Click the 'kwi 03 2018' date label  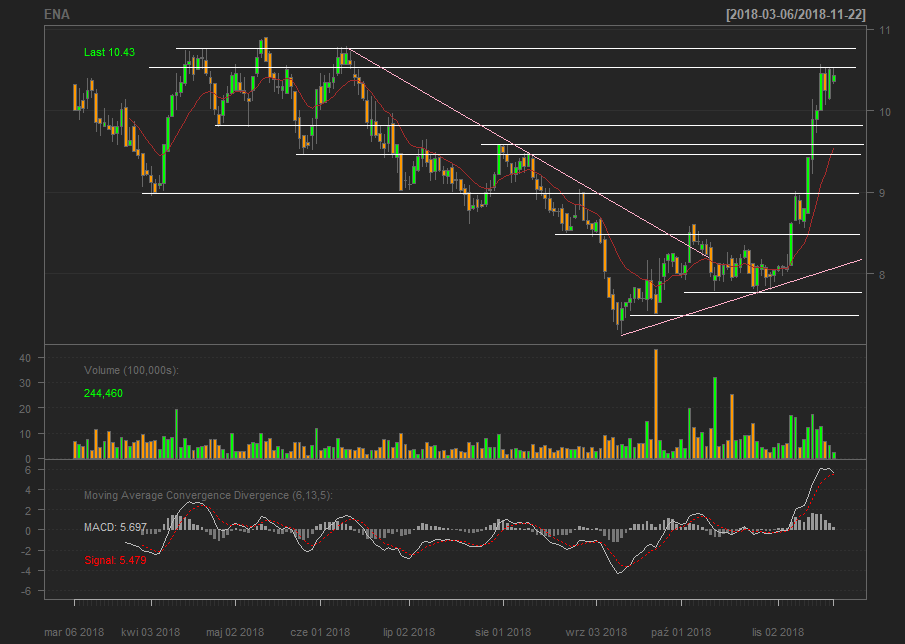[151, 632]
